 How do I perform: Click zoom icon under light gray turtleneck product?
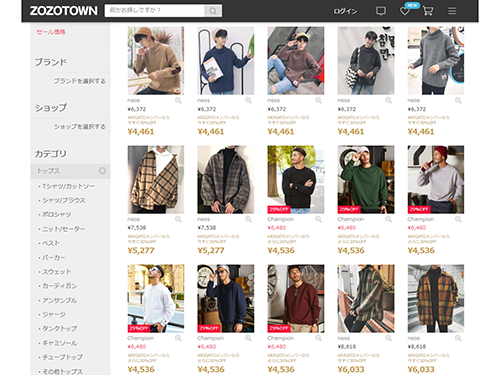pyautogui.click(x=458, y=100)
